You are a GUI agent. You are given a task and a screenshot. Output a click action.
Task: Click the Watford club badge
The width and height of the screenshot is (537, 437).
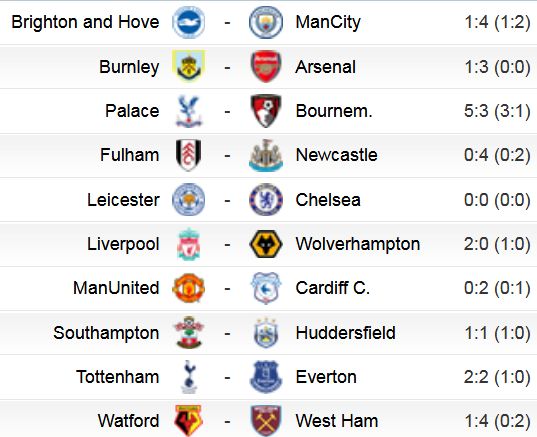pyautogui.click(x=188, y=421)
